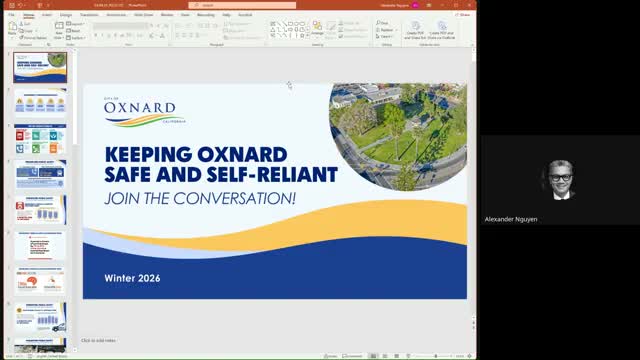Switch to the Acrobat tab
Screen dimensions: 640x360
[x=245, y=15]
